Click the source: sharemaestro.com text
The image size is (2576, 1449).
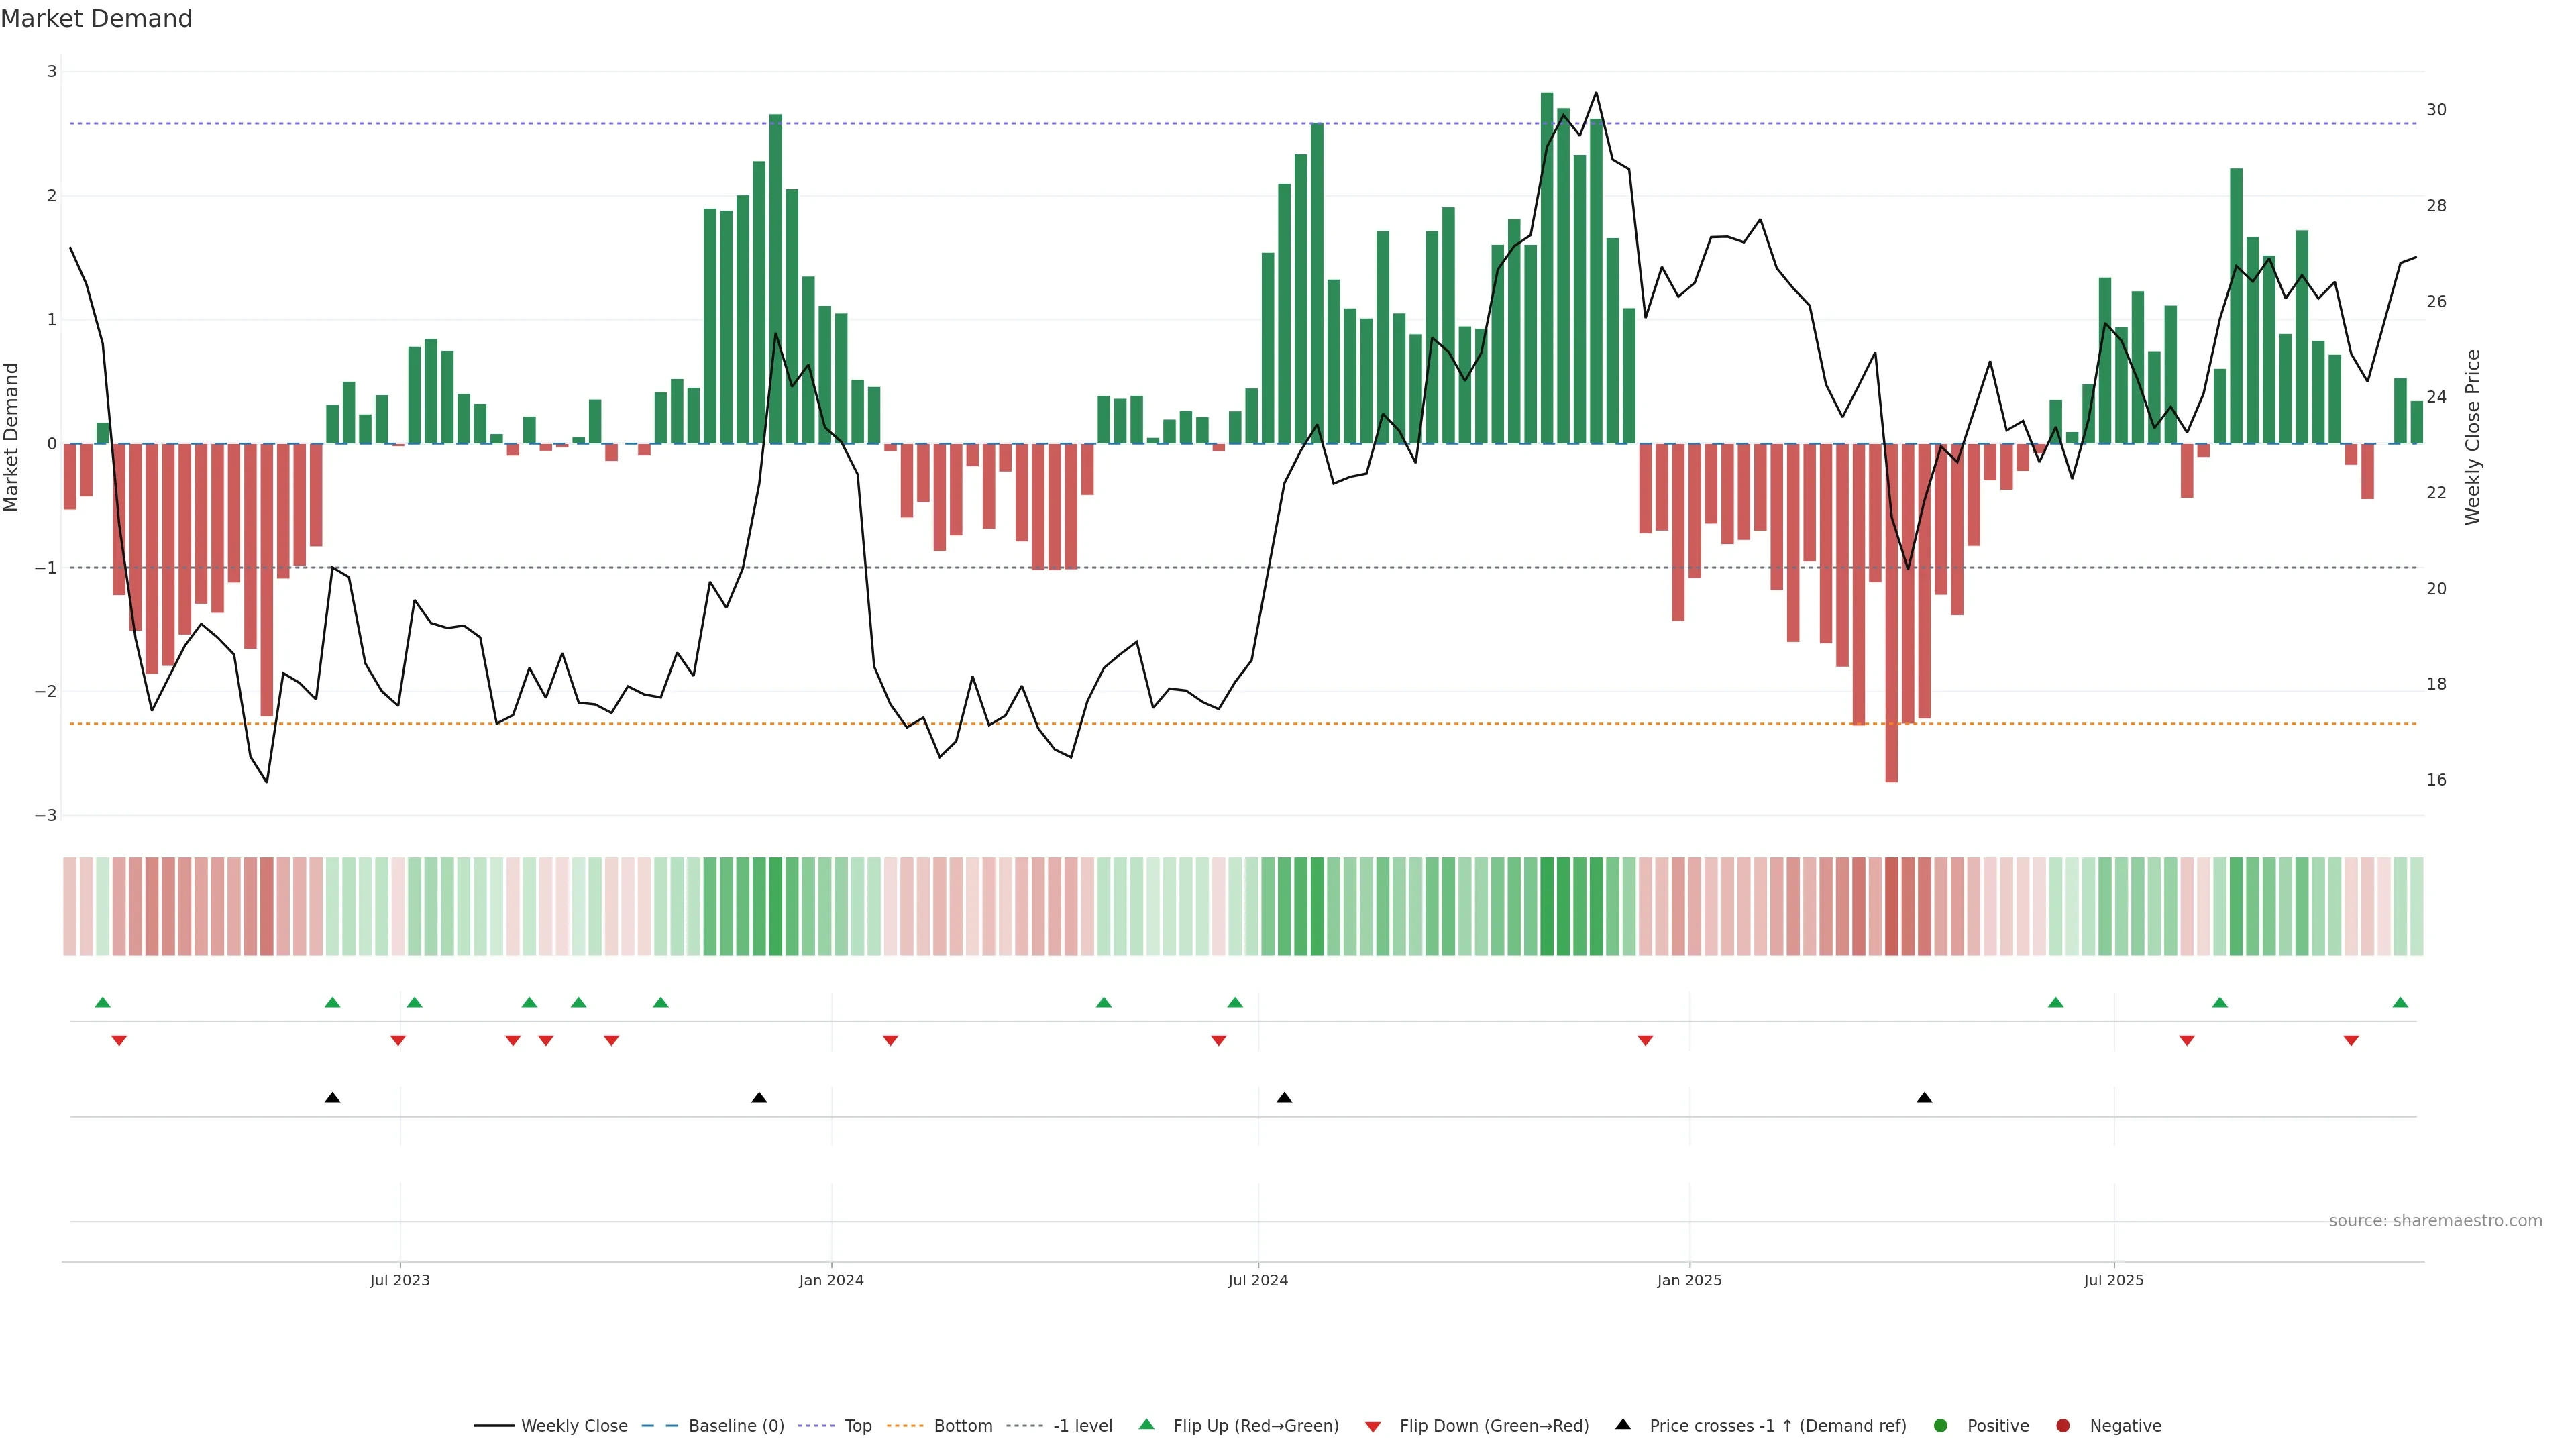coord(2435,1221)
